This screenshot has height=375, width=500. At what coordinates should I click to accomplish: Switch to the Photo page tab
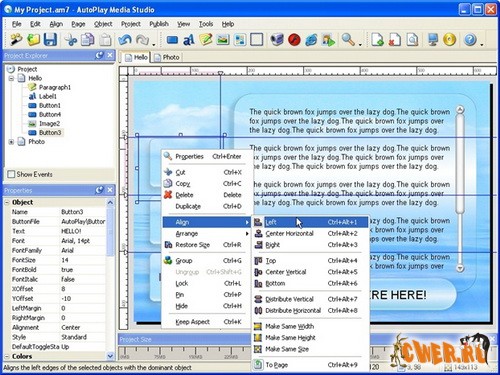tap(167, 57)
